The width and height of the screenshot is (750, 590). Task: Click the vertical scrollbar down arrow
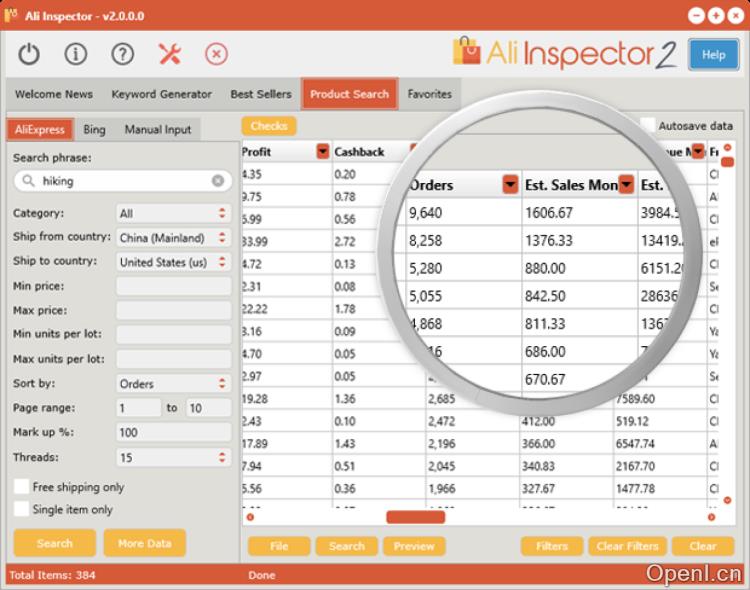(x=728, y=501)
